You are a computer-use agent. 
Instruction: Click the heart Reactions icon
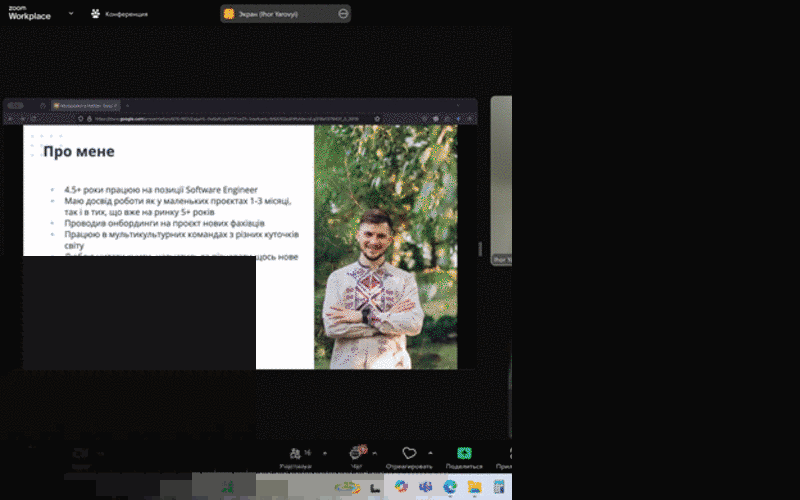click(409, 455)
